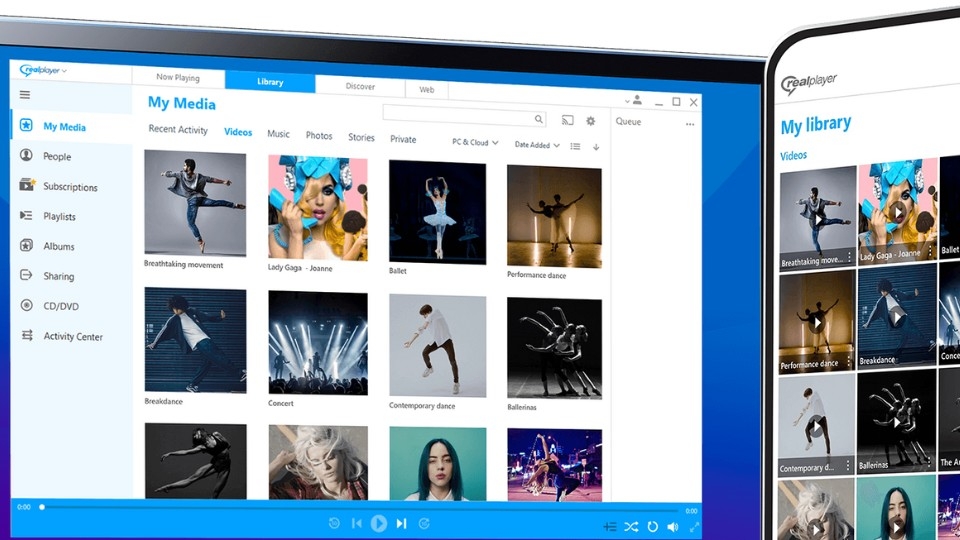Viewport: 960px width, 540px height.
Task: Click the Subscriptions sidebar icon
Action: coord(26,184)
